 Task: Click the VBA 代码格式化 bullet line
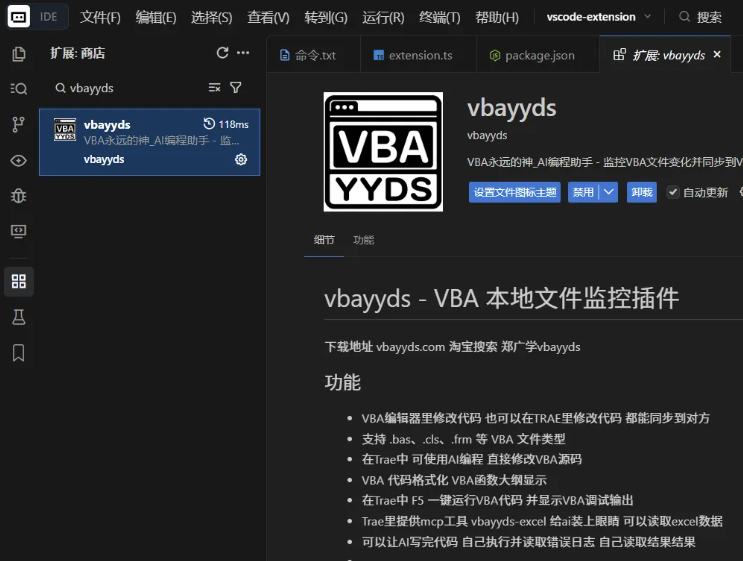(454, 480)
